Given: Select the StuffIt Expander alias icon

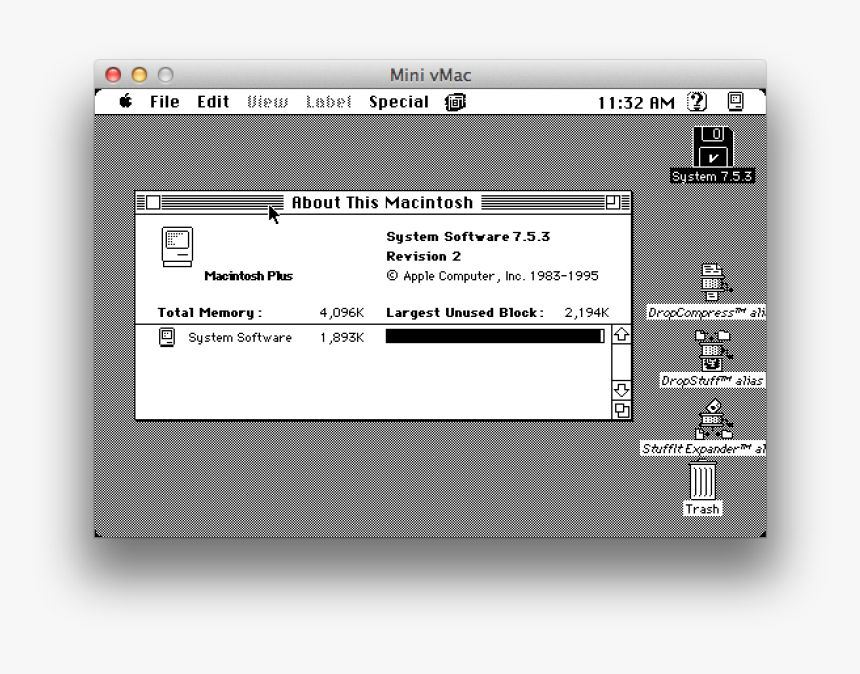Looking at the screenshot, I should [714, 420].
